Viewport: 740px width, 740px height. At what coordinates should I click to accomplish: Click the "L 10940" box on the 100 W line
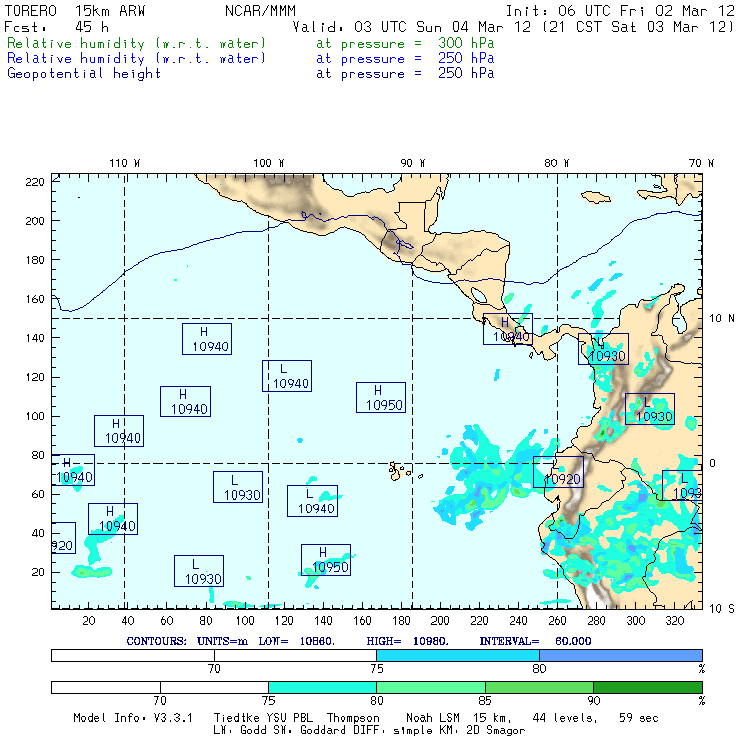point(287,376)
